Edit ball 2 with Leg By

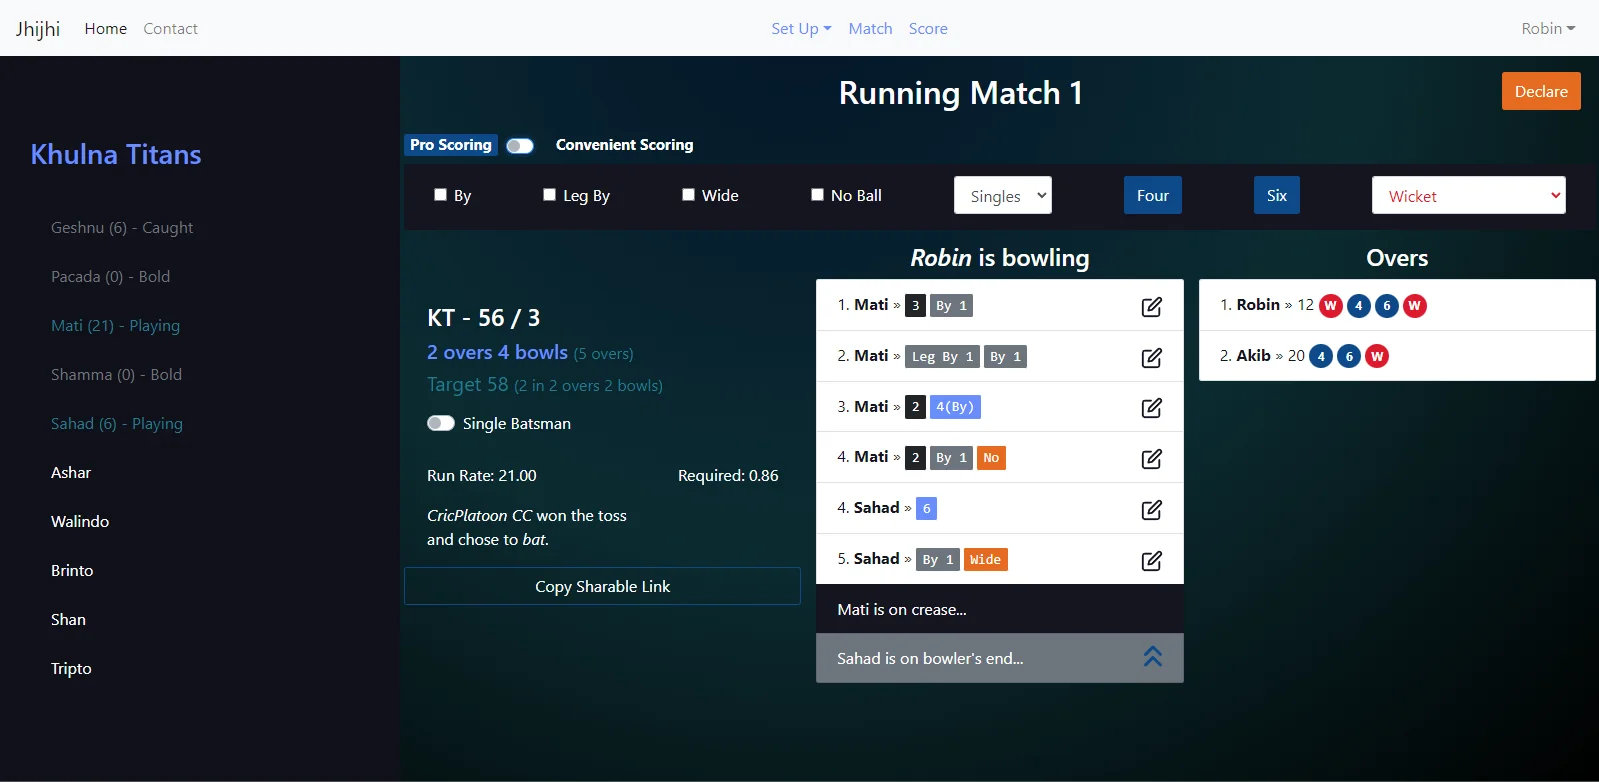[x=1151, y=357]
